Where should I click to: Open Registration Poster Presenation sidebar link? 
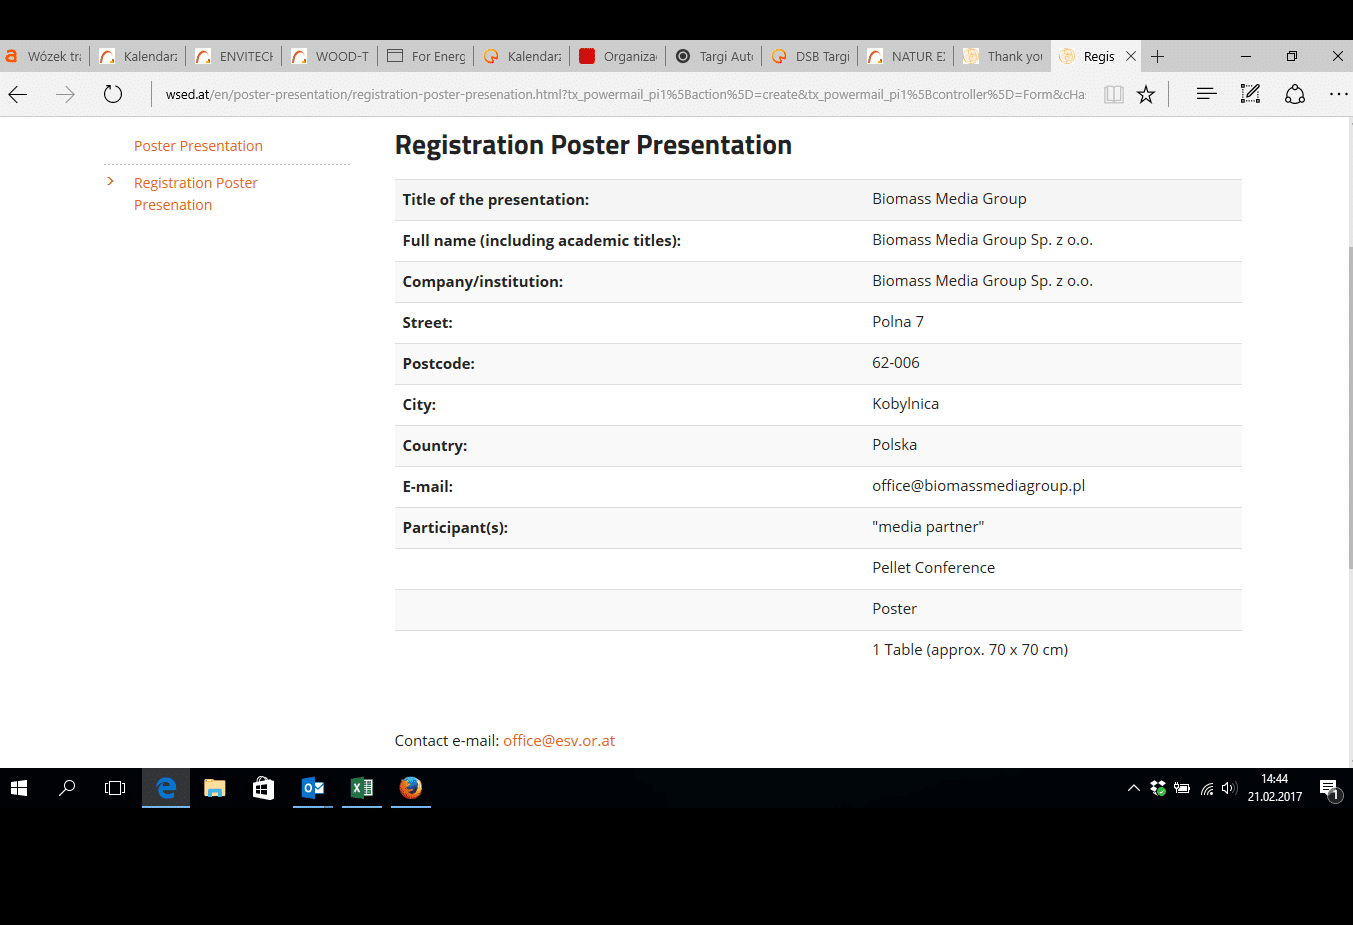[196, 194]
